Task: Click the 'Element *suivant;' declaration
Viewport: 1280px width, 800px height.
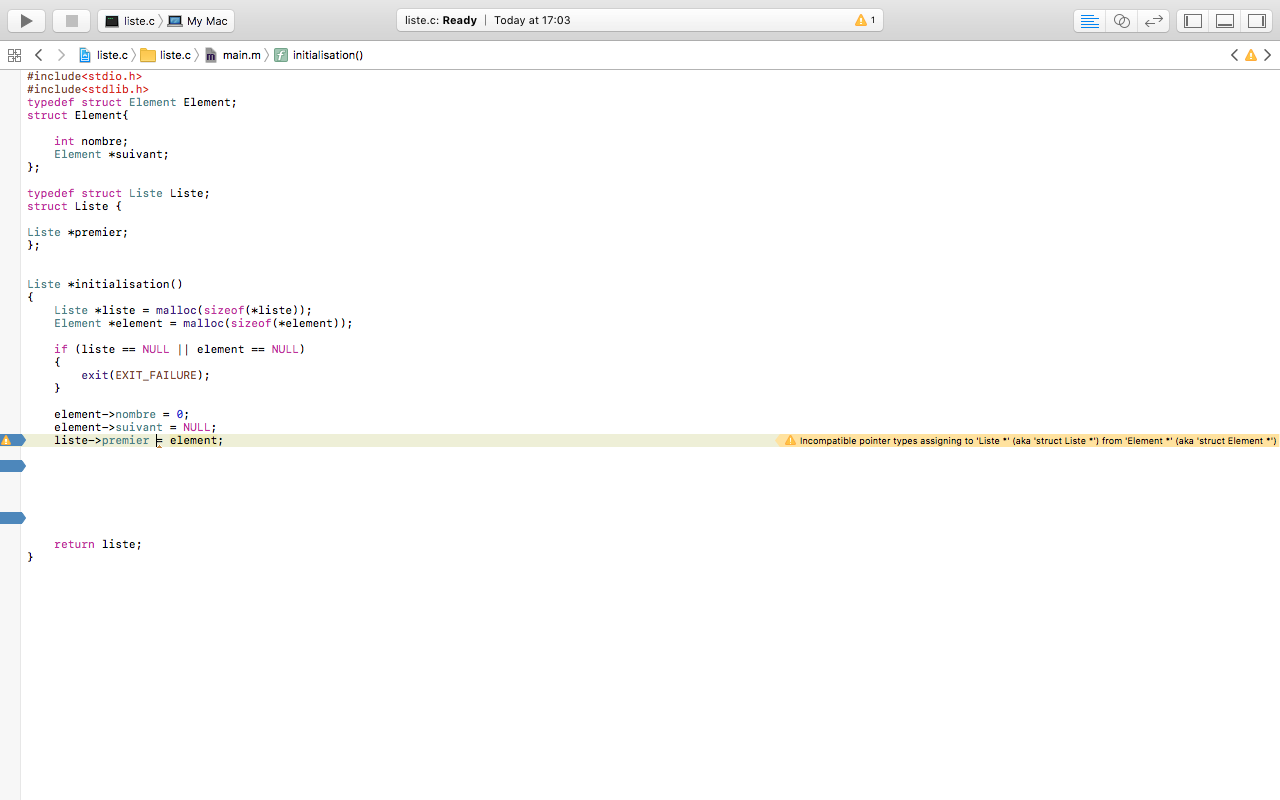Action: pos(111,154)
